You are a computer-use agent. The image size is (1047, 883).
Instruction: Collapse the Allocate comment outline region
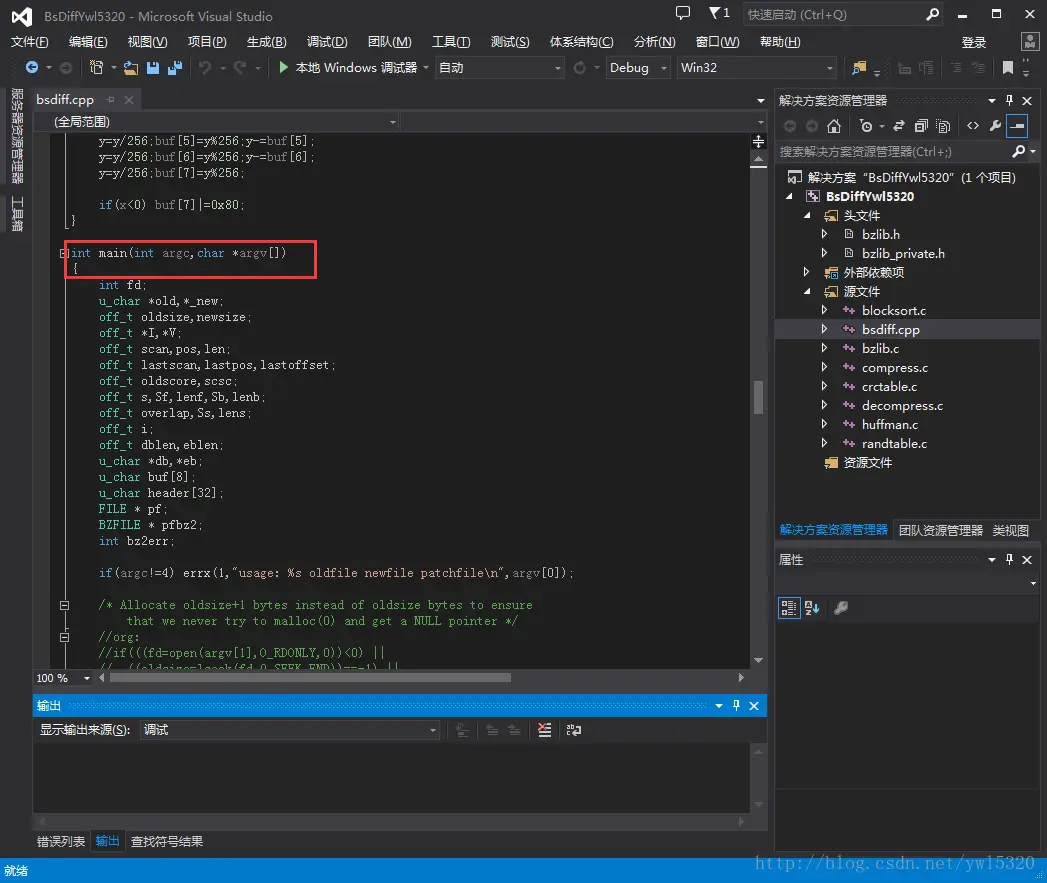64,605
